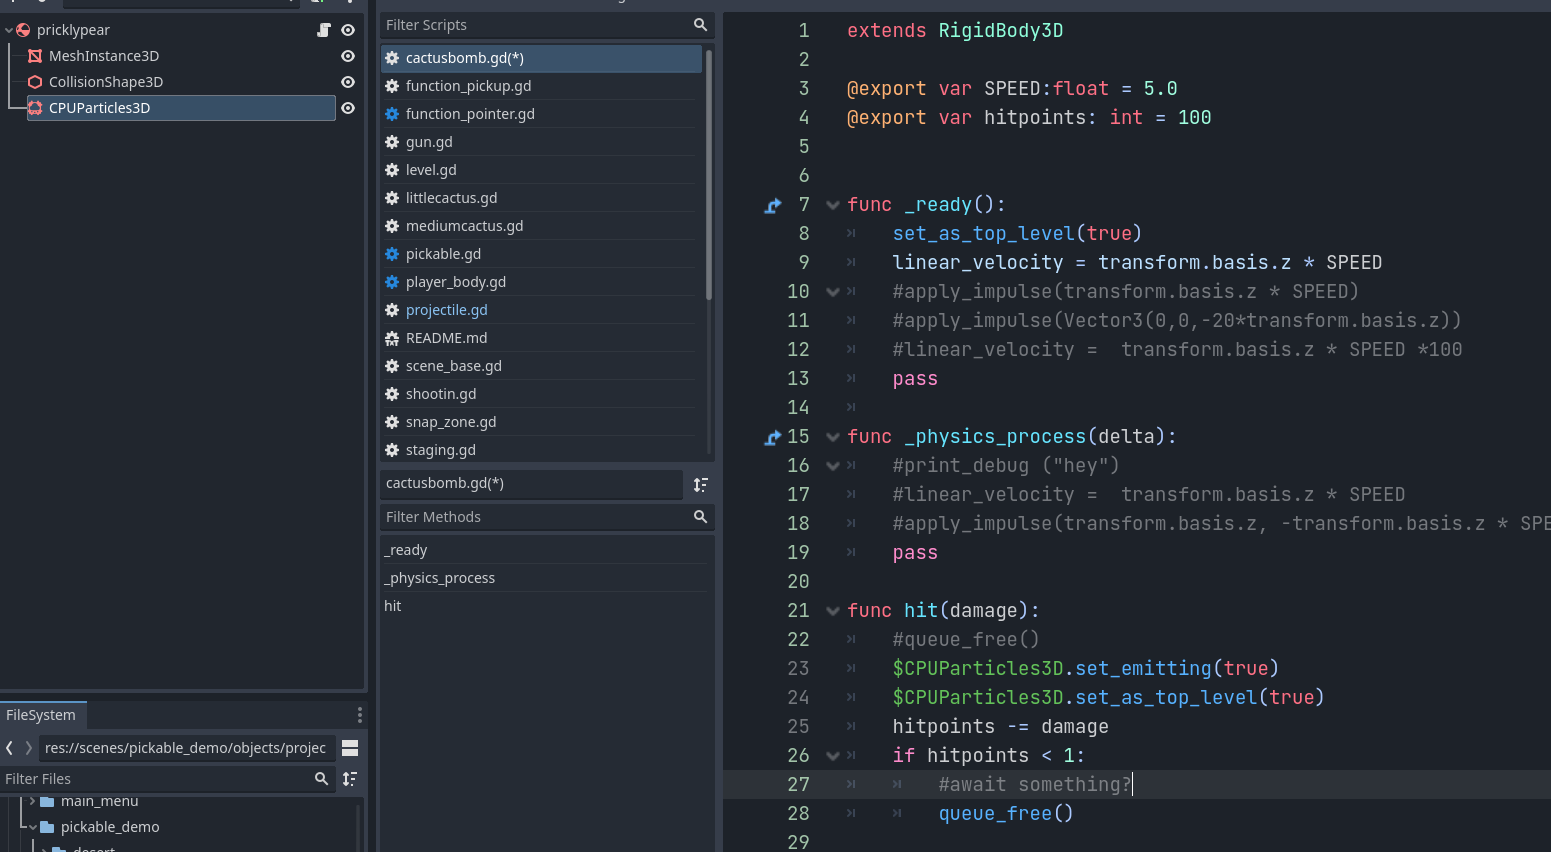Select the MeshInstance3D node icon
The image size is (1551, 852).
point(35,56)
